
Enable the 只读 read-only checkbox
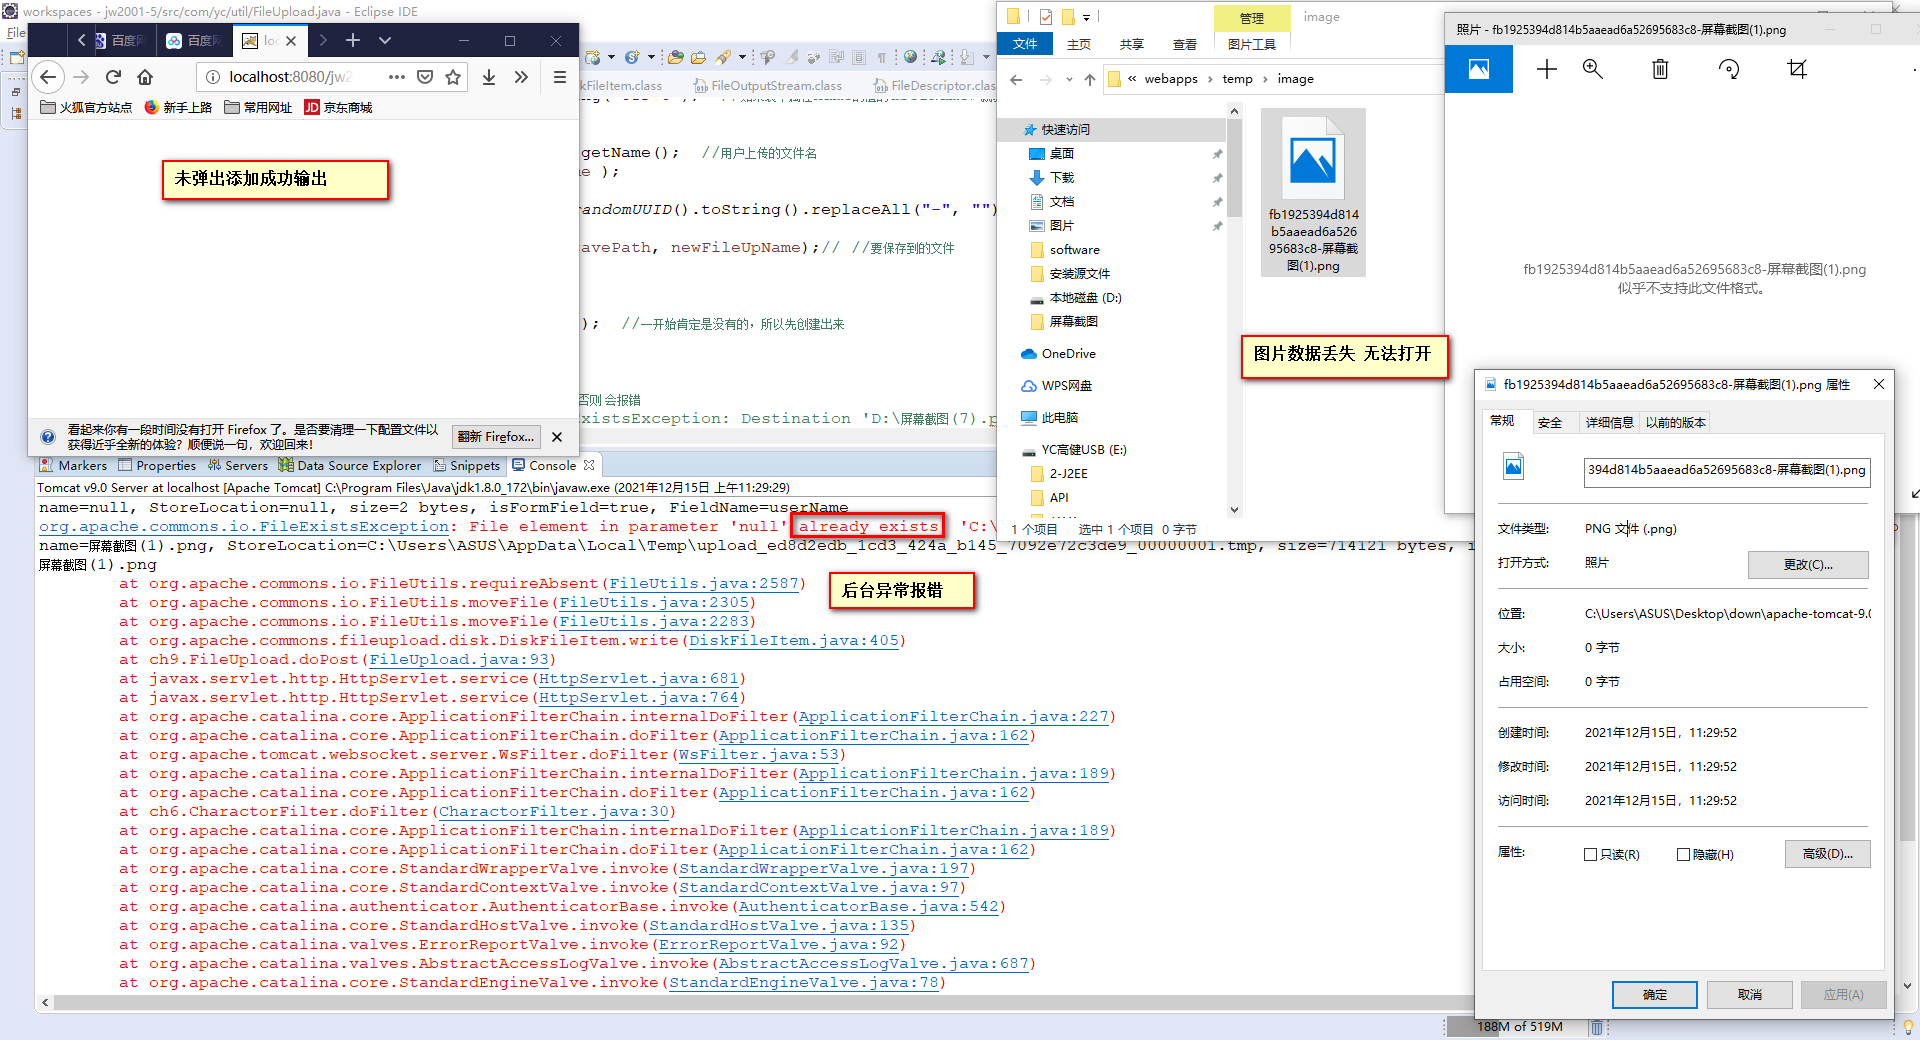pos(1590,855)
